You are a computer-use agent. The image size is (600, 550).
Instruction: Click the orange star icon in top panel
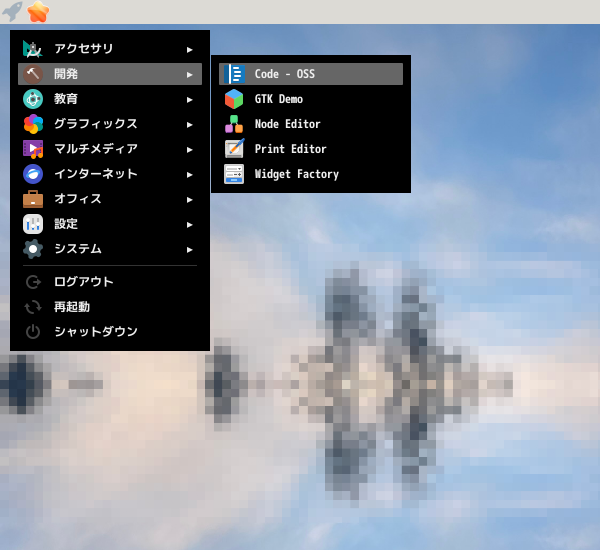(38, 11)
